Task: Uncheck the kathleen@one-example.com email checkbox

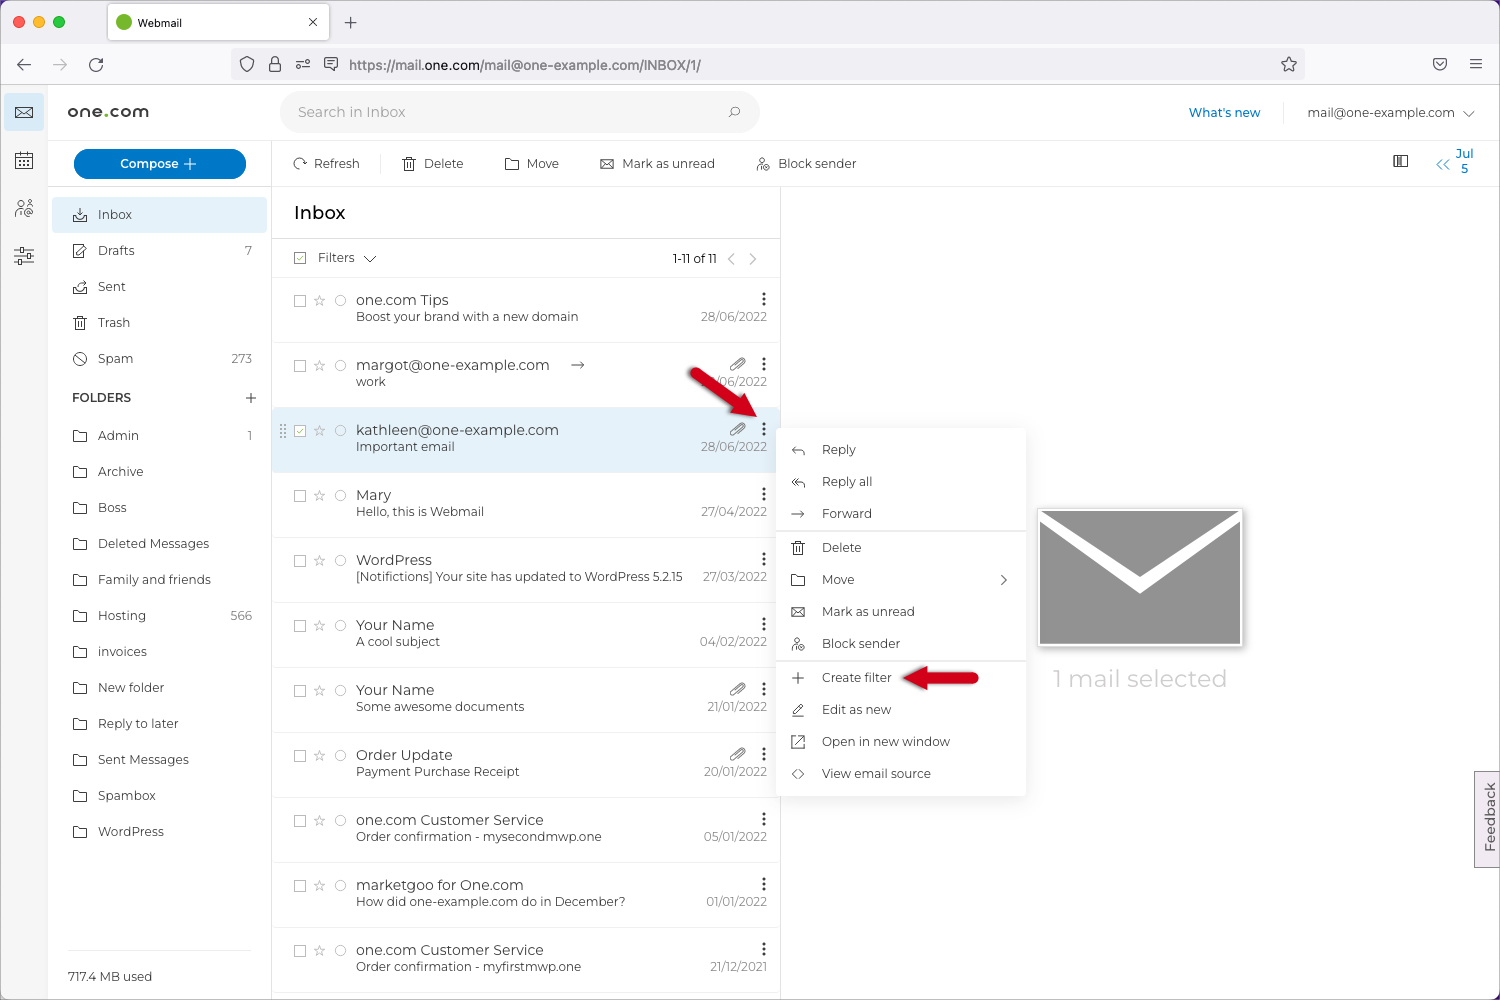Action: point(300,431)
